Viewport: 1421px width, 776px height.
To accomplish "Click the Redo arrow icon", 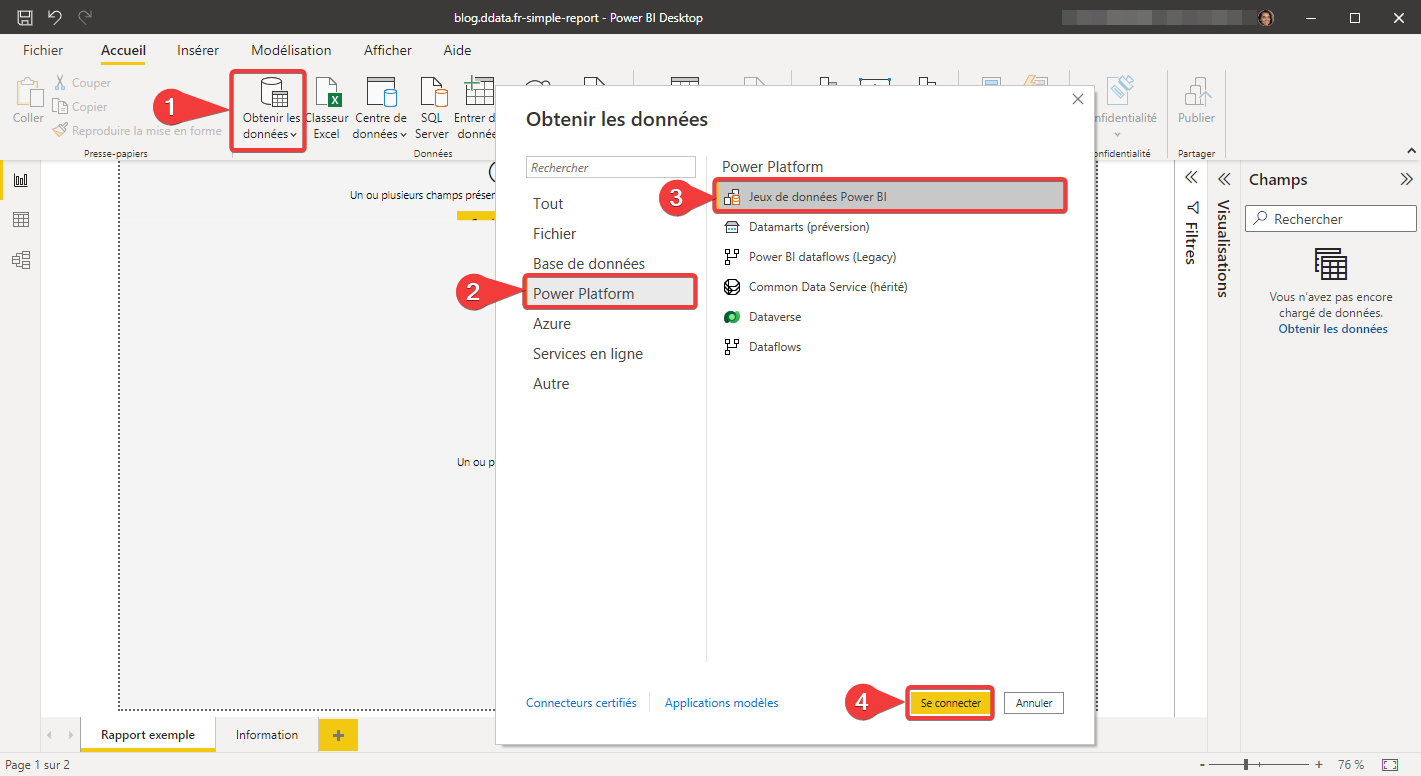I will click(x=85, y=17).
